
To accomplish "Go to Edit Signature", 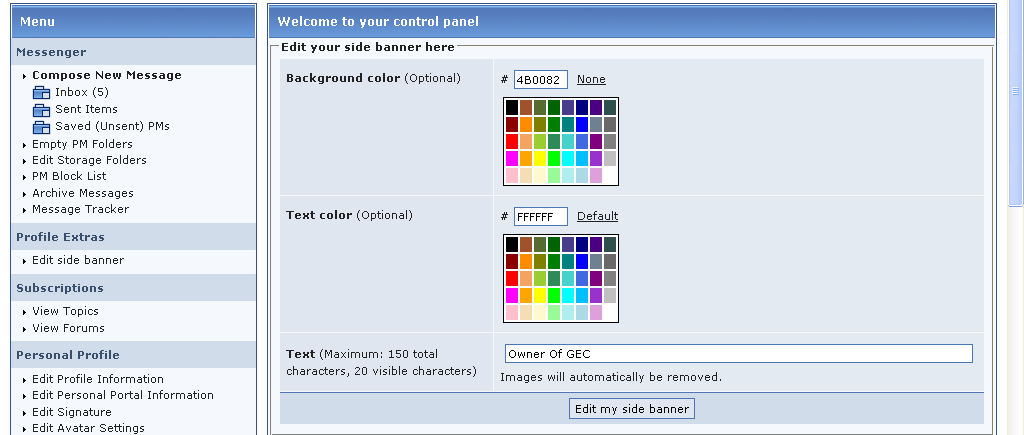I will (71, 412).
